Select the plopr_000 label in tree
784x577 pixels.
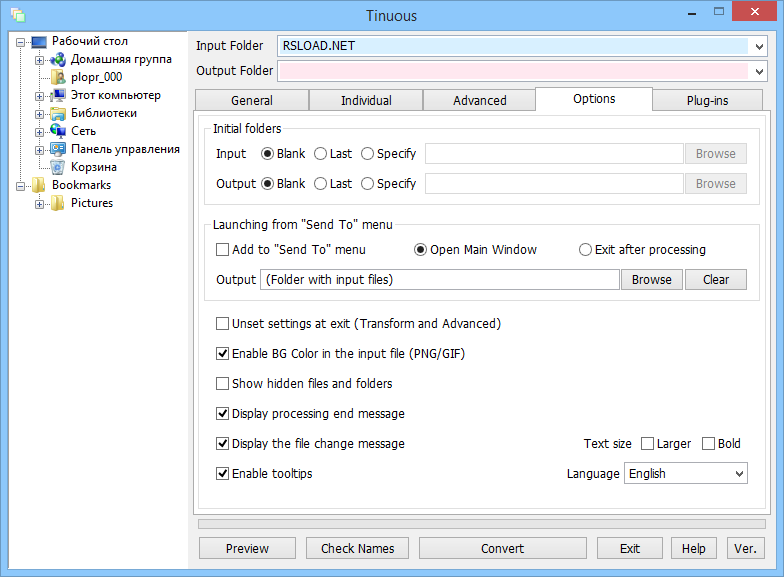tap(96, 77)
